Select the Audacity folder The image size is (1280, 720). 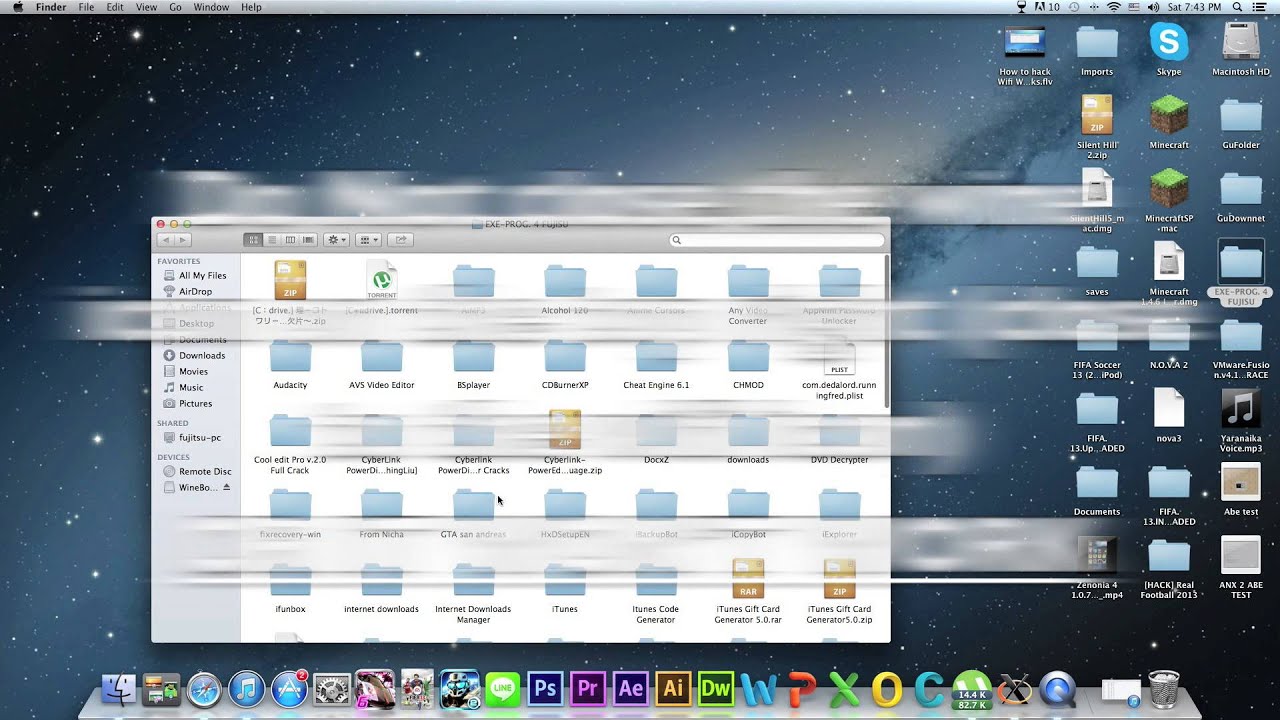pos(290,357)
